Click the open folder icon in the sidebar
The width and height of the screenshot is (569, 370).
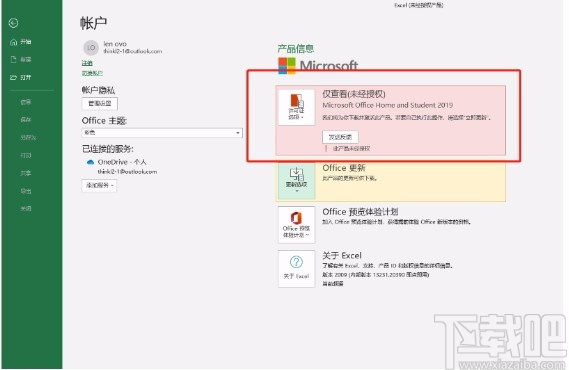(x=13, y=77)
